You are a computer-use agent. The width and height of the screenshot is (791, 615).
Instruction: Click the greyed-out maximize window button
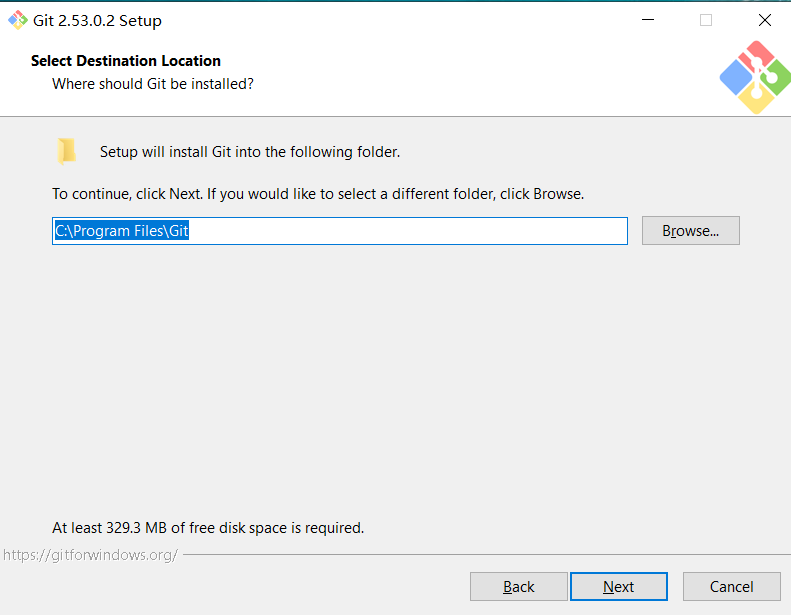[706, 20]
